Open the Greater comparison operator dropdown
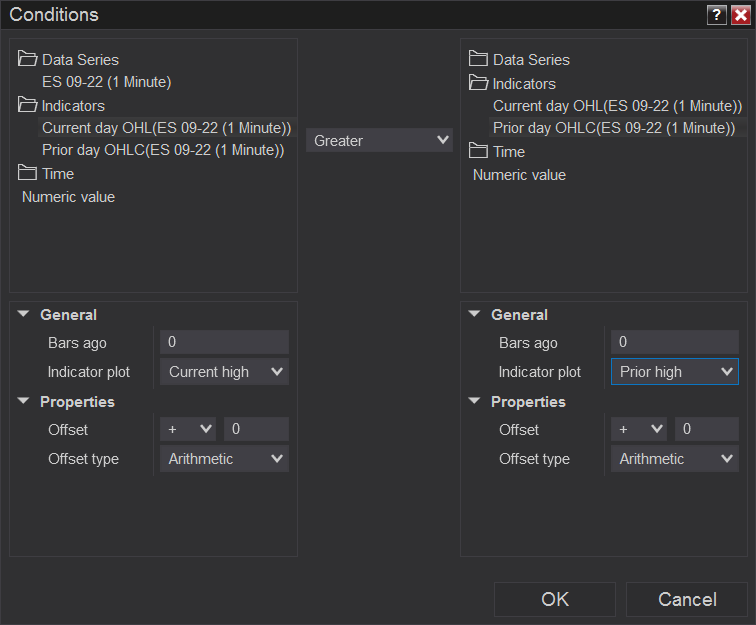The image size is (756, 625). [379, 141]
